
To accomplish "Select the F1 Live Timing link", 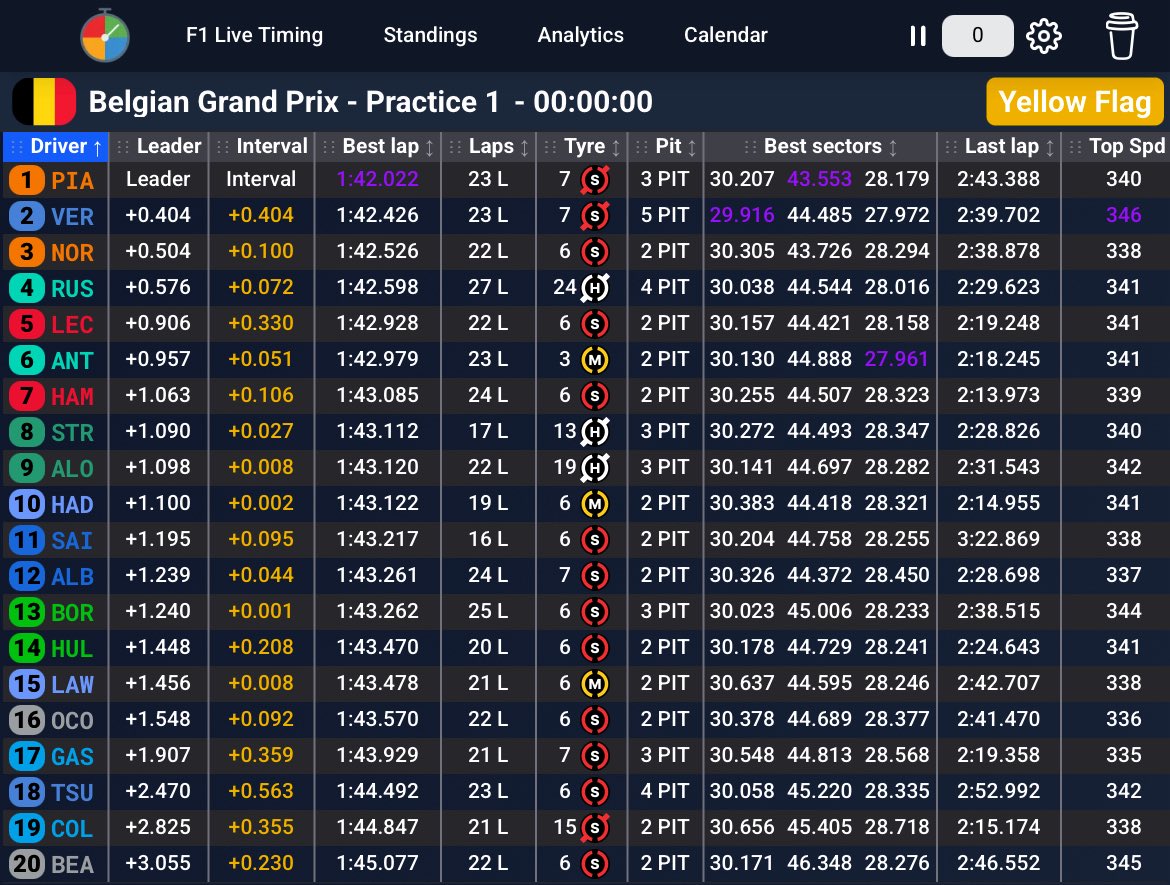I will coord(254,35).
